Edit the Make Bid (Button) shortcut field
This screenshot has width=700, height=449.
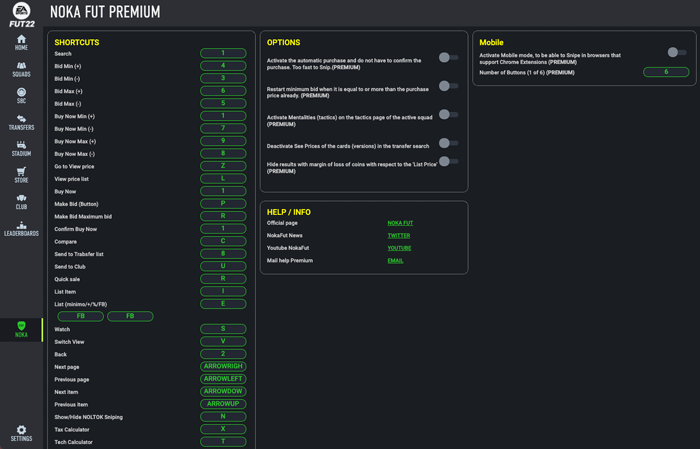(x=223, y=203)
